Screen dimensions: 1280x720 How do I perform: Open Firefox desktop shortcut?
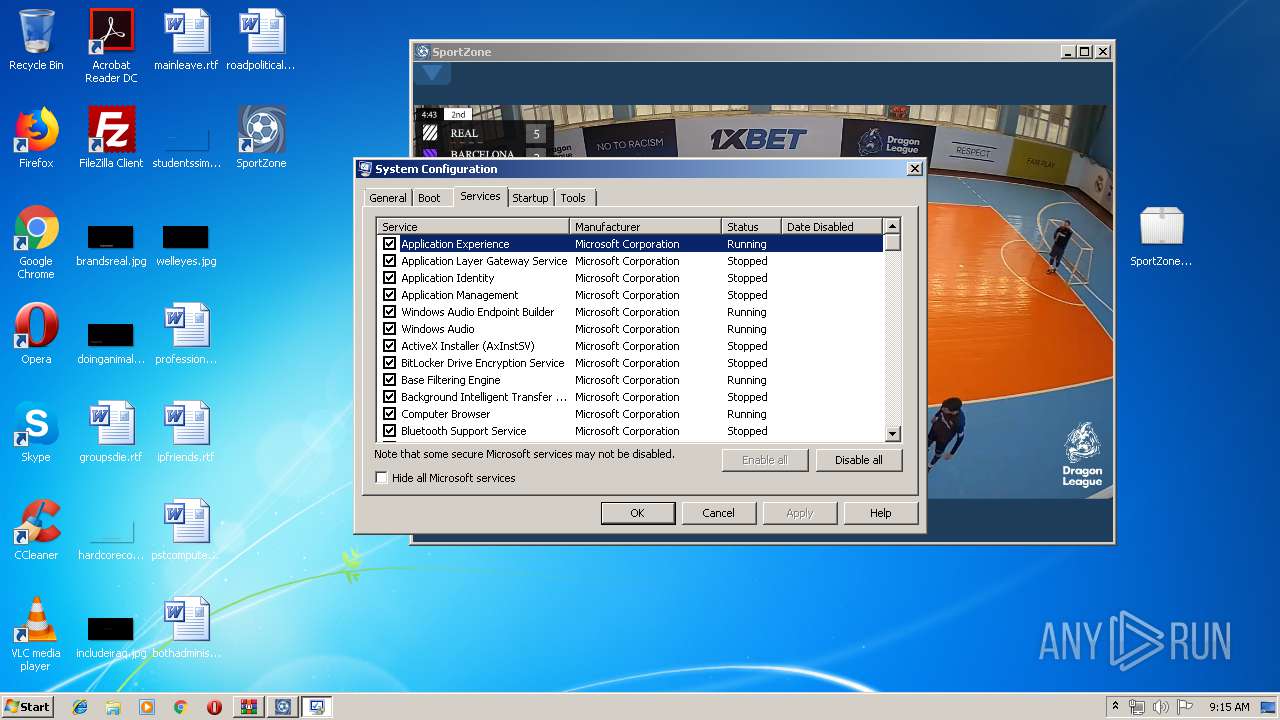tap(36, 138)
